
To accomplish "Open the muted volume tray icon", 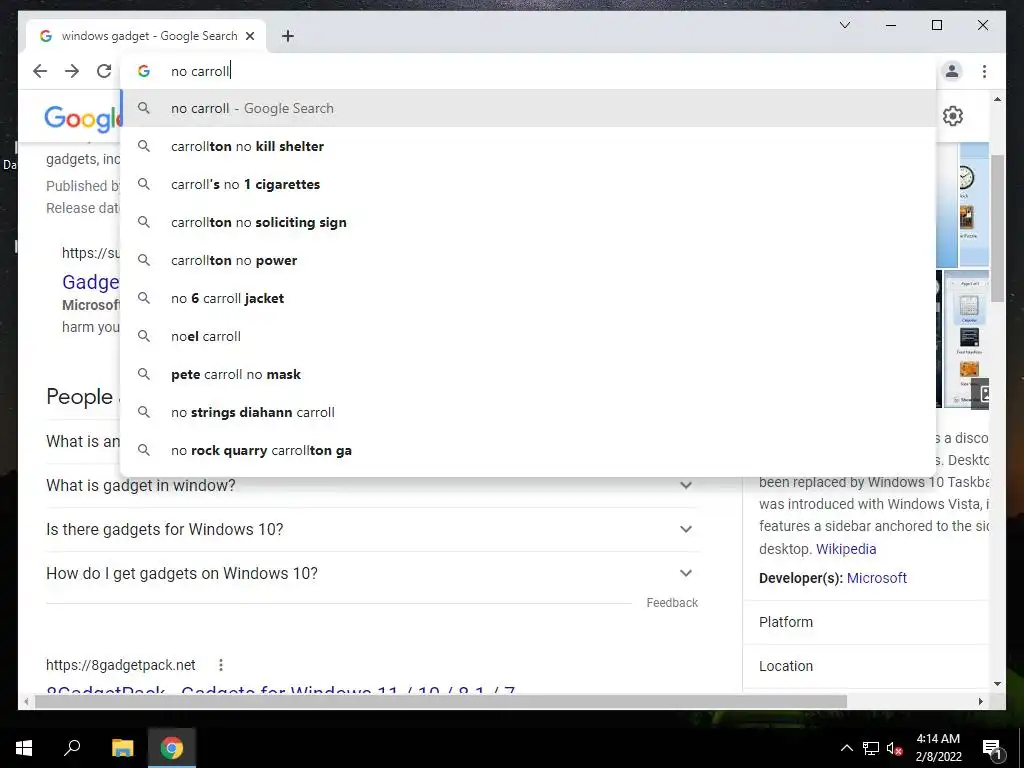I will [894, 748].
